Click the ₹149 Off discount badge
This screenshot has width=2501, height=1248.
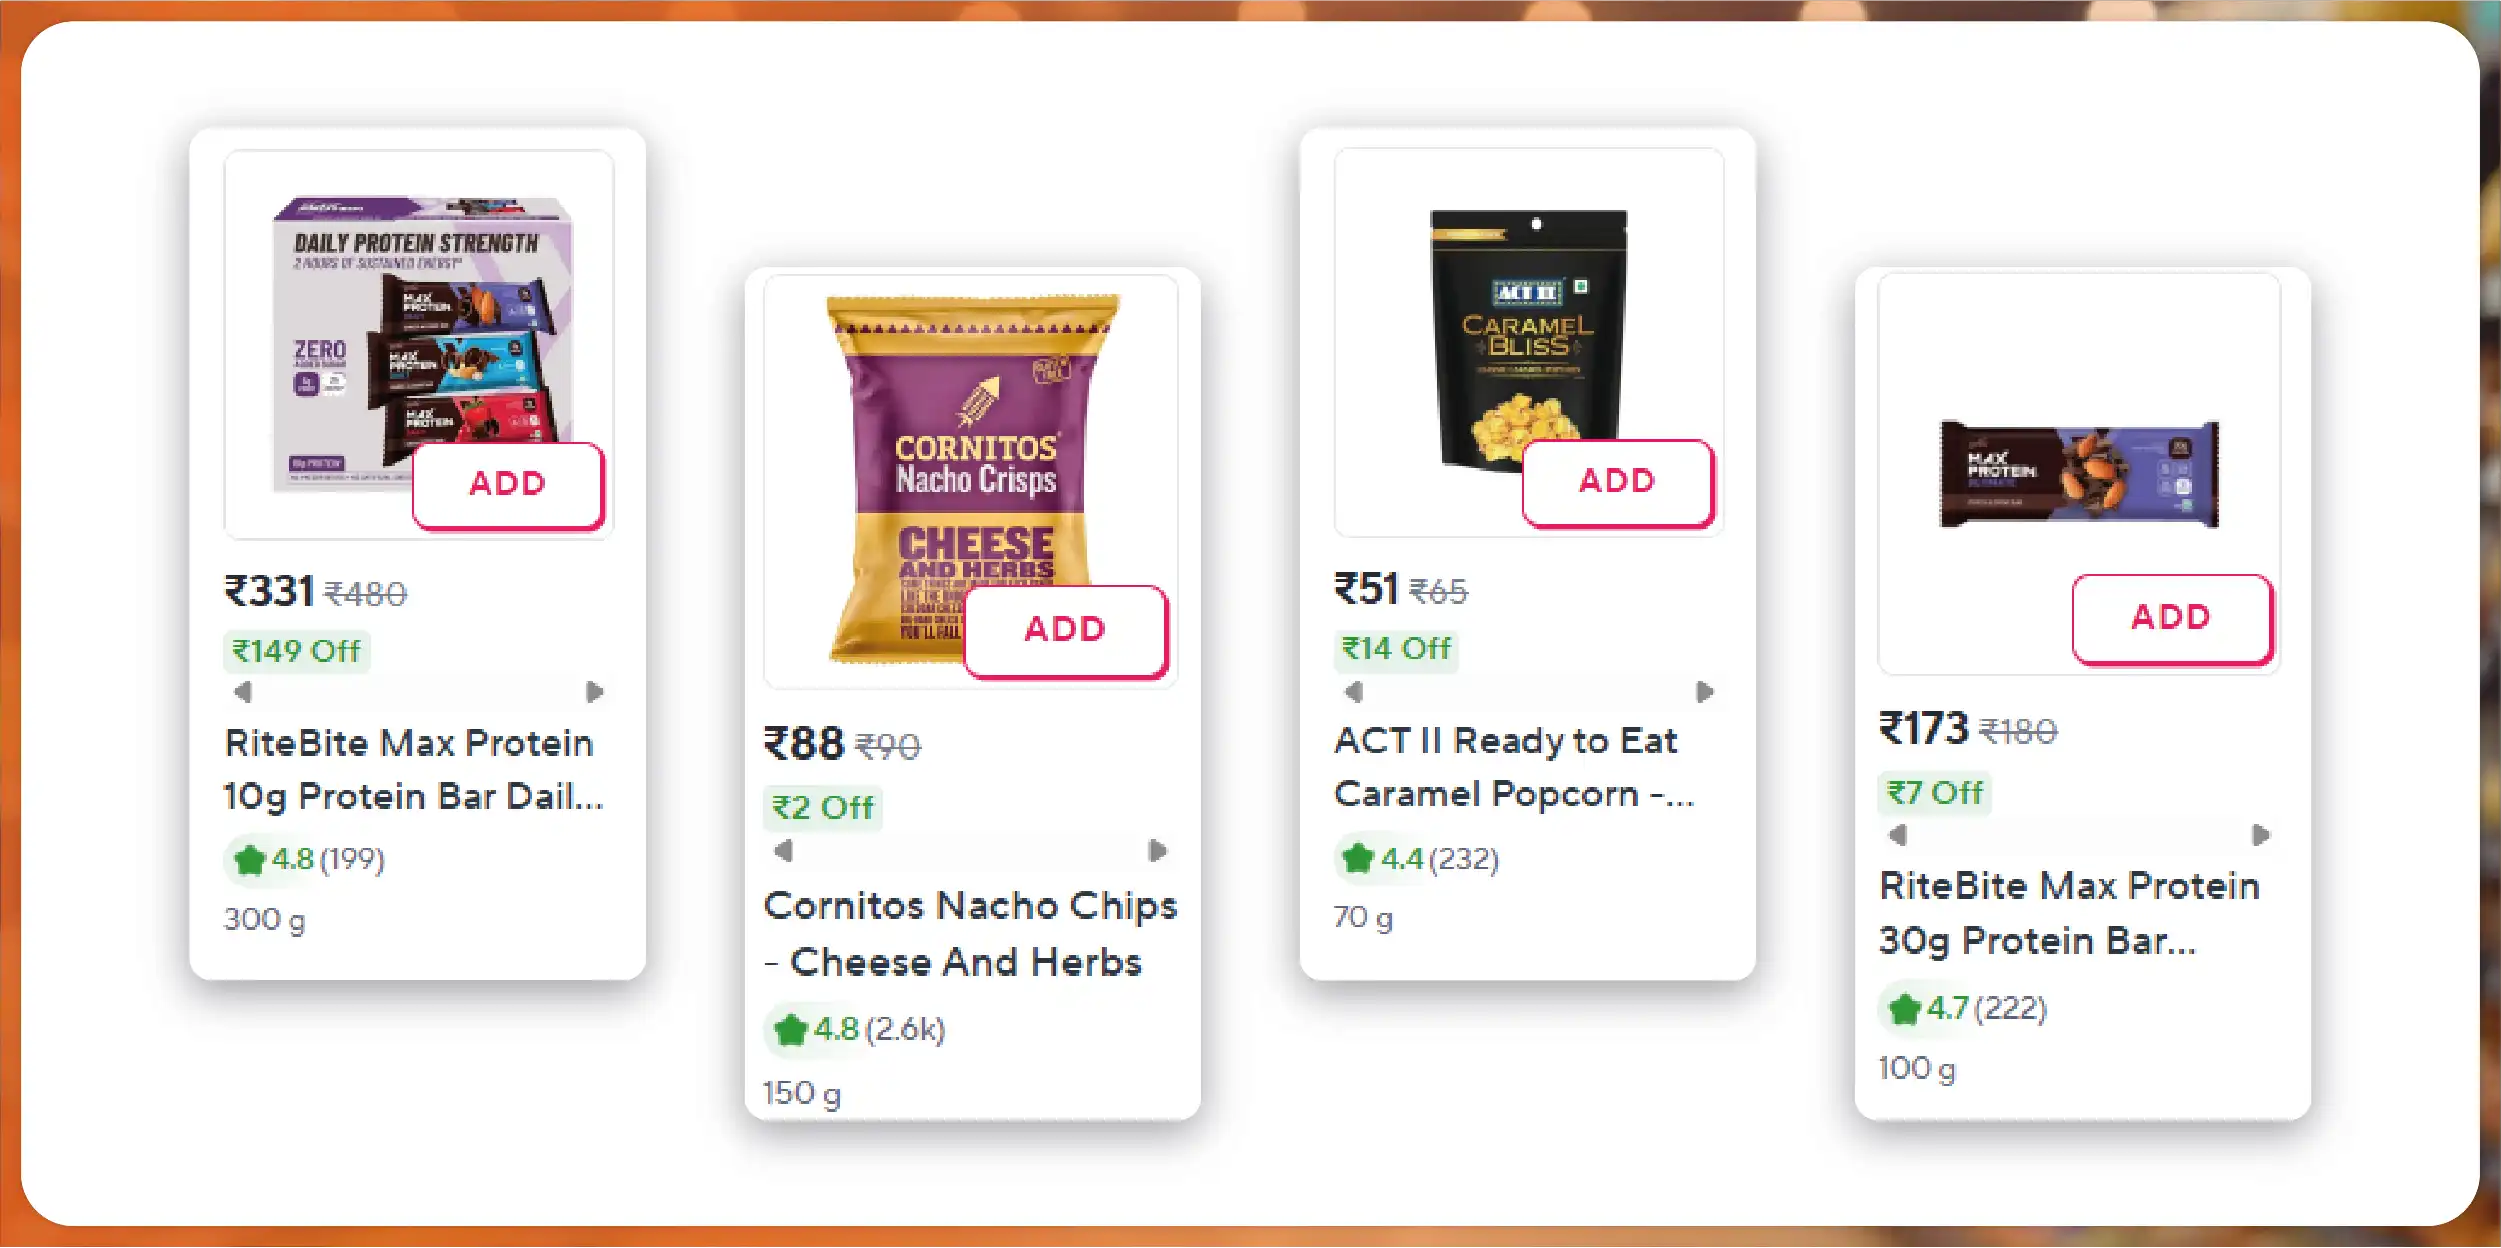click(x=296, y=651)
